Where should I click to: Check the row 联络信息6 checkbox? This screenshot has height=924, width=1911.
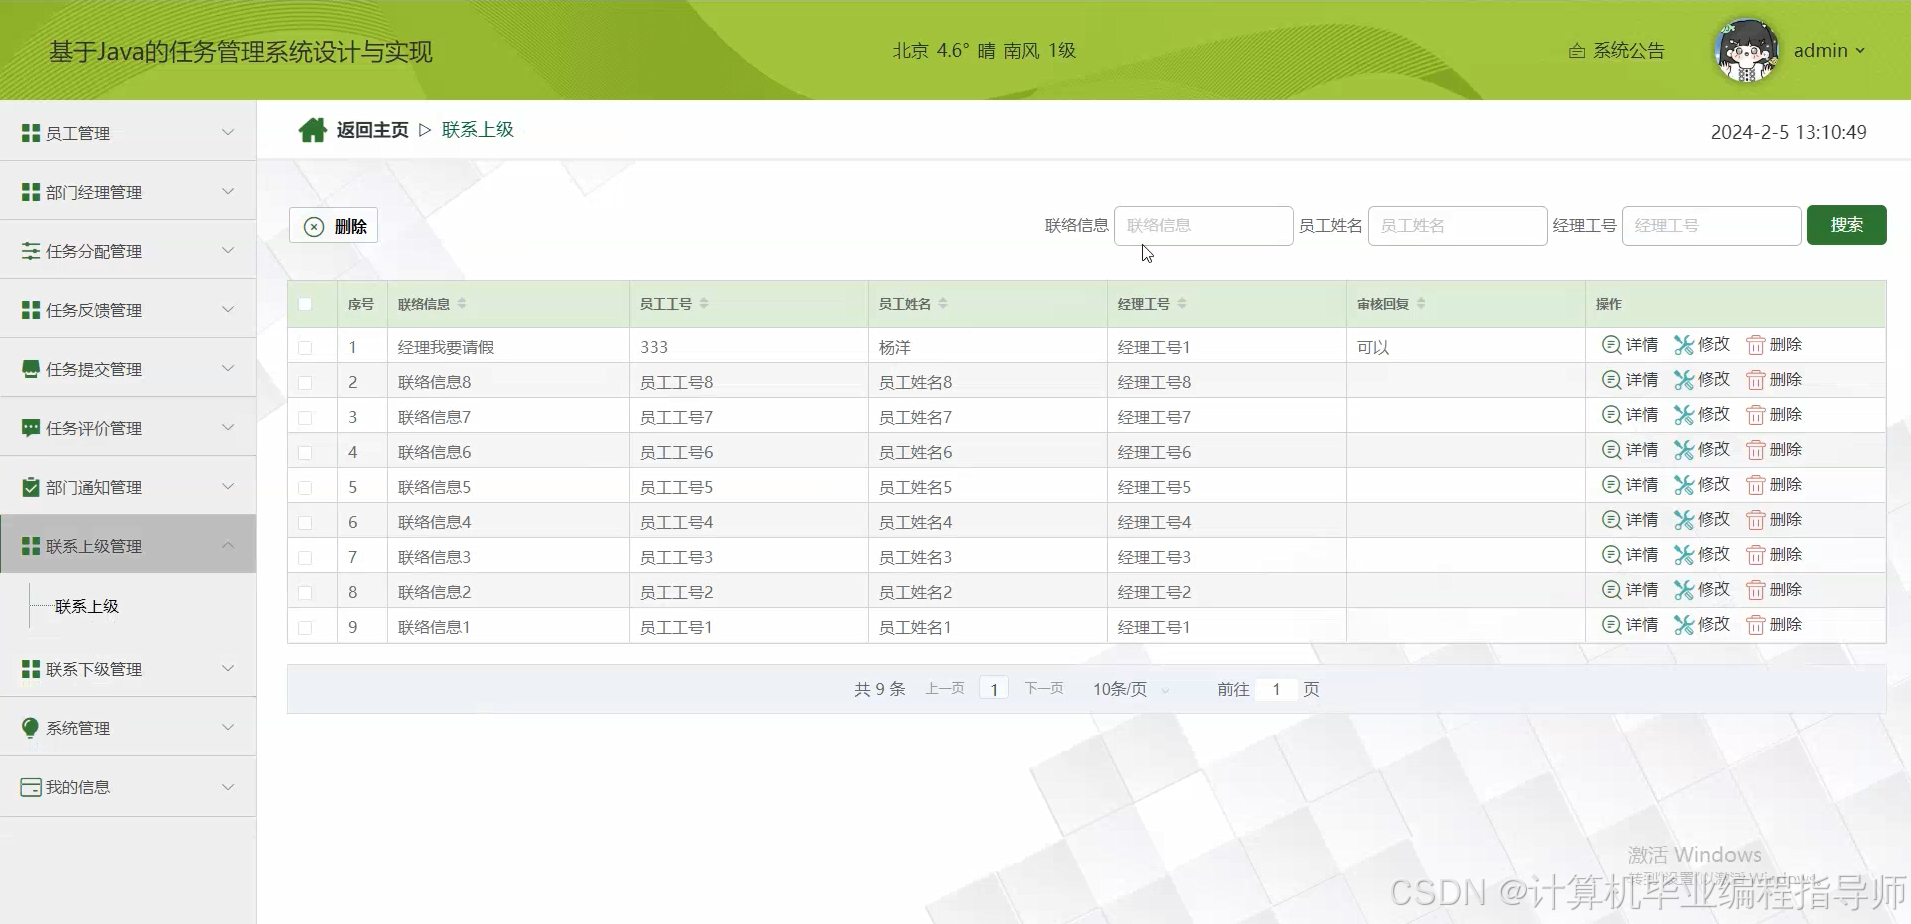[305, 453]
